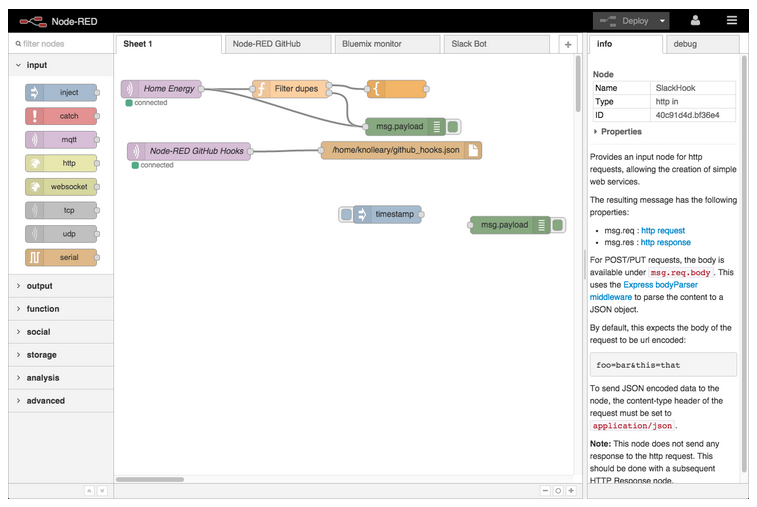This screenshot has width=757, height=507.
Task: Click the palette collapse-all up arrow
Action: 89,491
